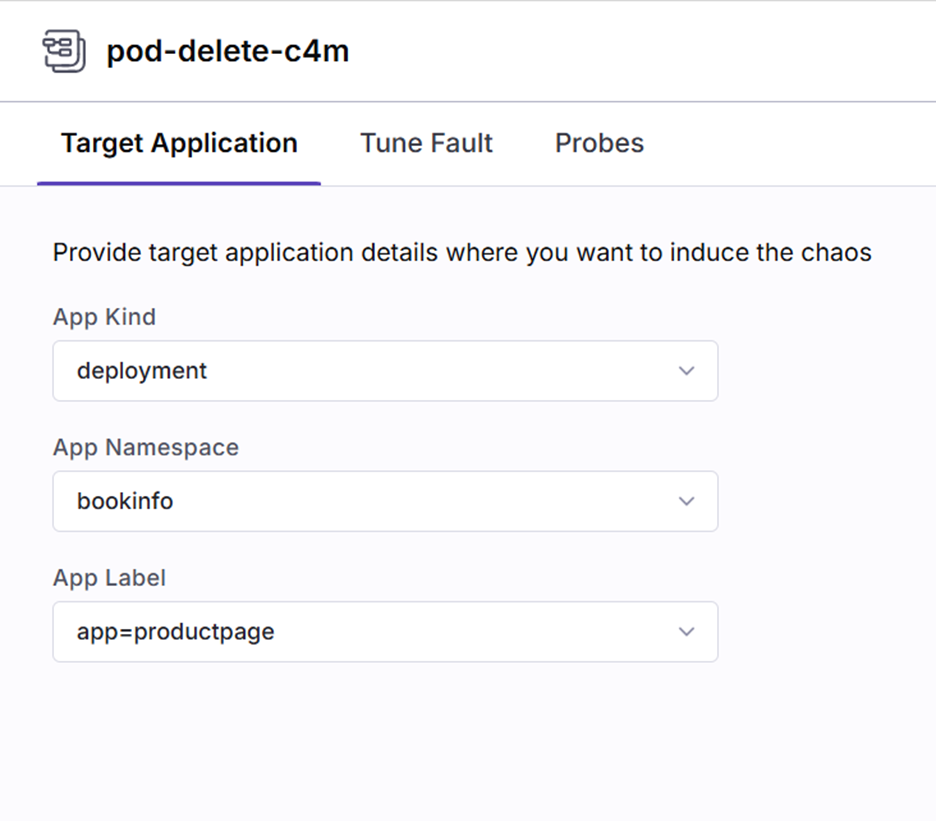Click the 'bookinfo' namespace value
This screenshot has height=821, width=936.
(x=125, y=501)
